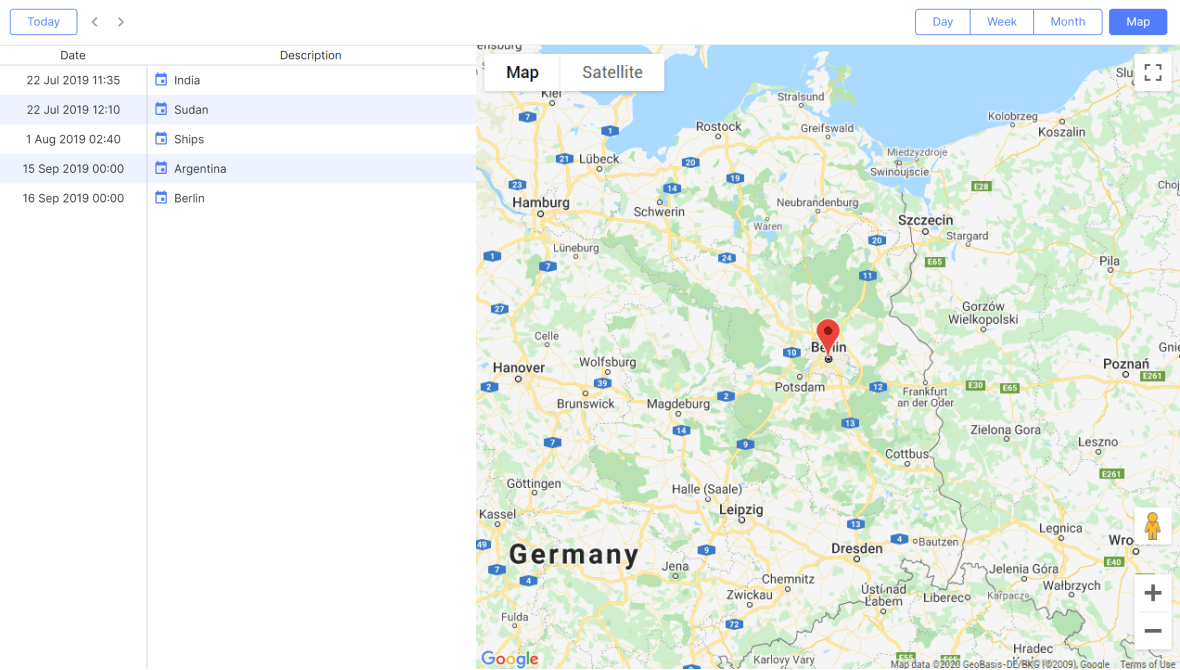Go to the previous date with the chevron
This screenshot has height=670, width=1180.
point(94,21)
